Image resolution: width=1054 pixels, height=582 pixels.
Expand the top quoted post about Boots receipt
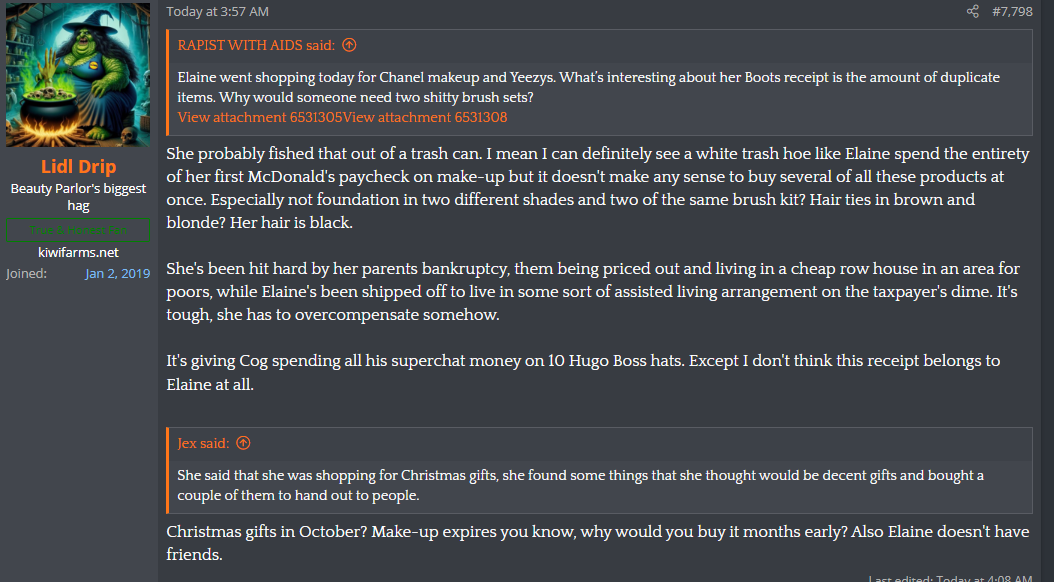click(x=588, y=86)
